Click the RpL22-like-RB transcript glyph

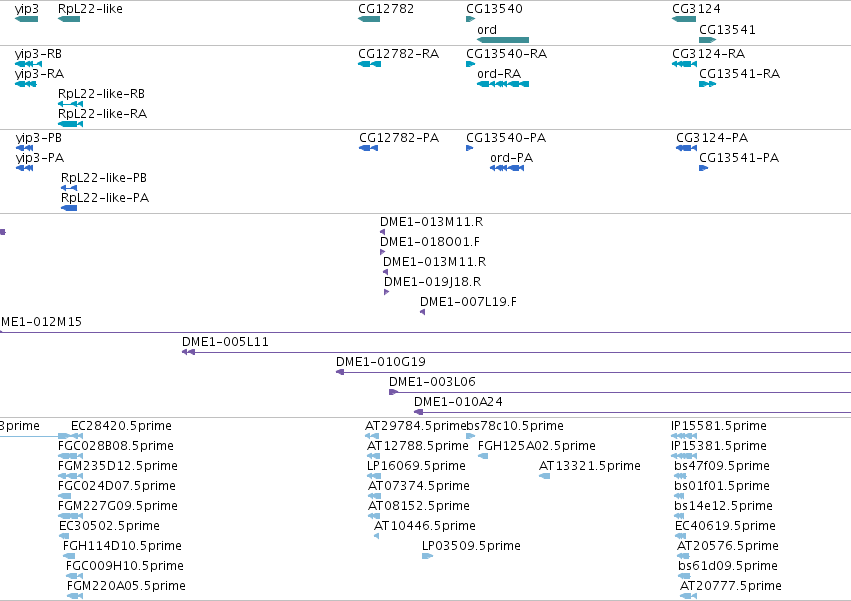71,104
